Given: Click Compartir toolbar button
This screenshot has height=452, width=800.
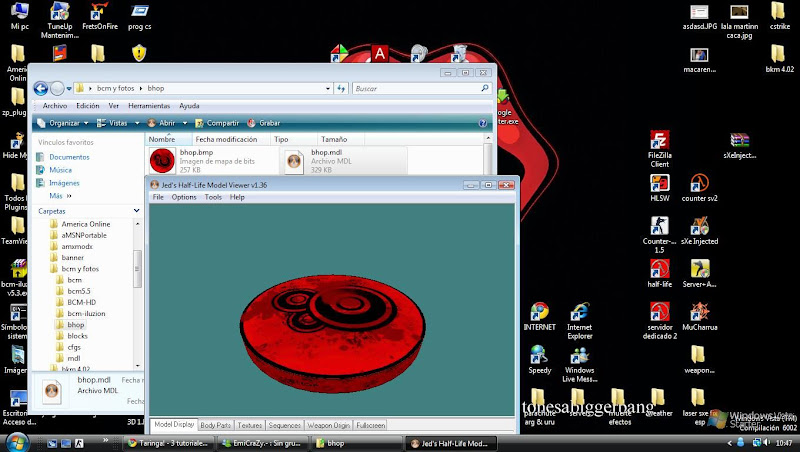Looking at the screenshot, I should pos(217,123).
